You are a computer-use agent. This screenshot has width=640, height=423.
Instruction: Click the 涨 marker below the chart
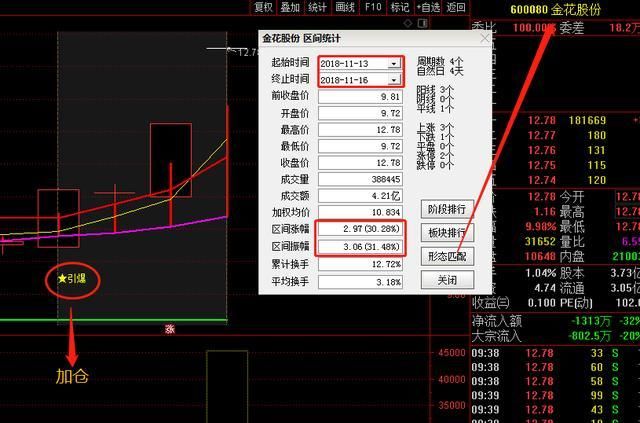(170, 329)
